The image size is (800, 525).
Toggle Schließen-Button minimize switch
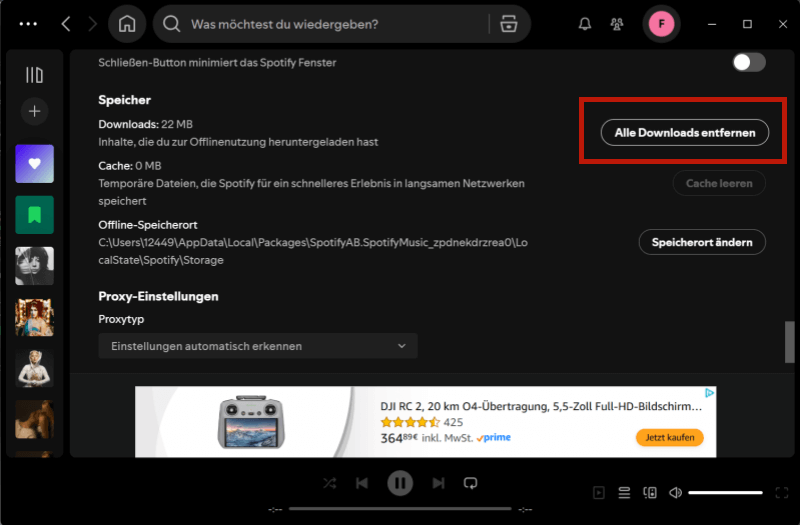[x=749, y=62]
